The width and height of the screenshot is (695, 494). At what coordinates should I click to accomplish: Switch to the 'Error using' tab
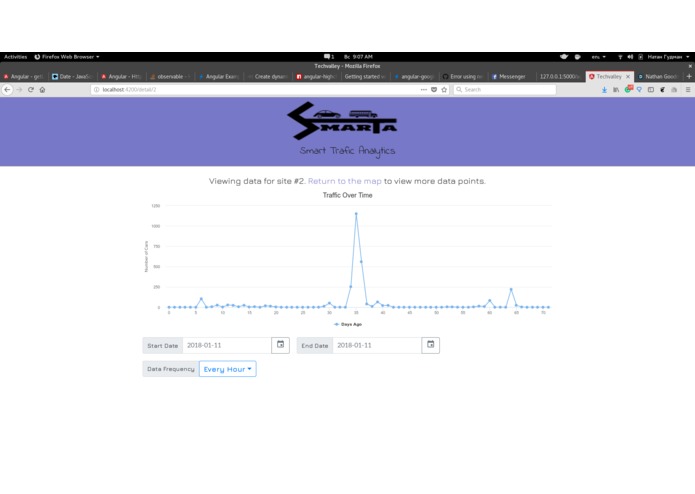pyautogui.click(x=463, y=77)
